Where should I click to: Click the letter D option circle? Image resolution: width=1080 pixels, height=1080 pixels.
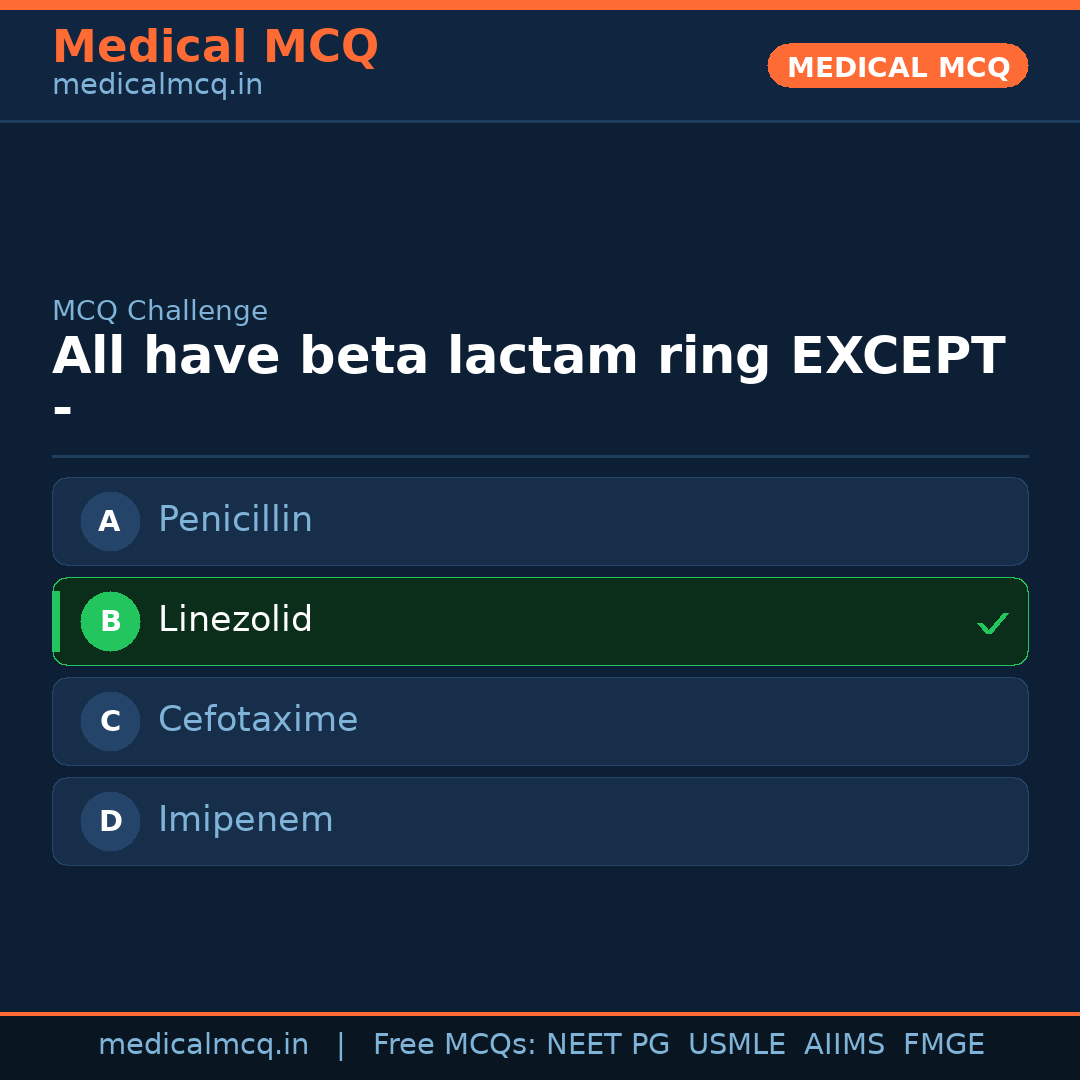[110, 821]
